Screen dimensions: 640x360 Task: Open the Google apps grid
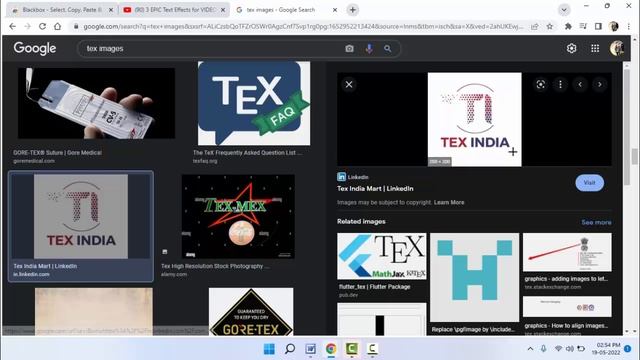[595, 48]
